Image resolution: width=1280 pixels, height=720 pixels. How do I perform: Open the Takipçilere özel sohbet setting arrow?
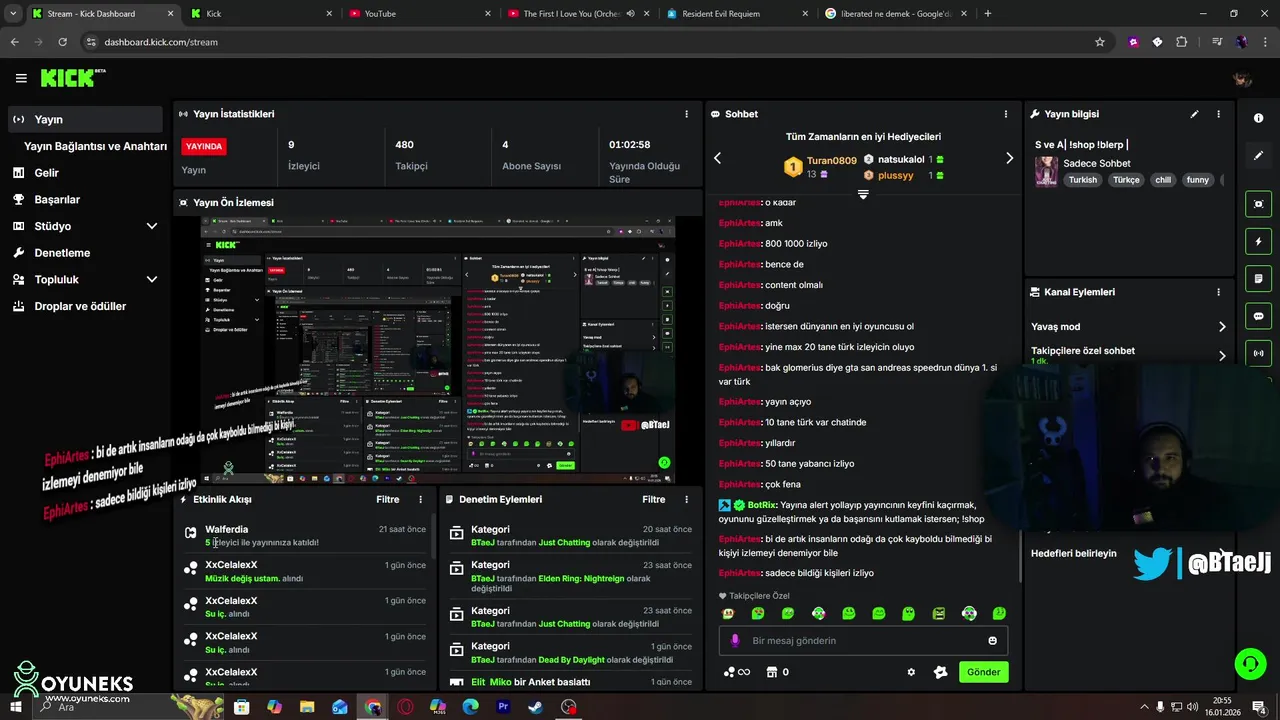1222,355
